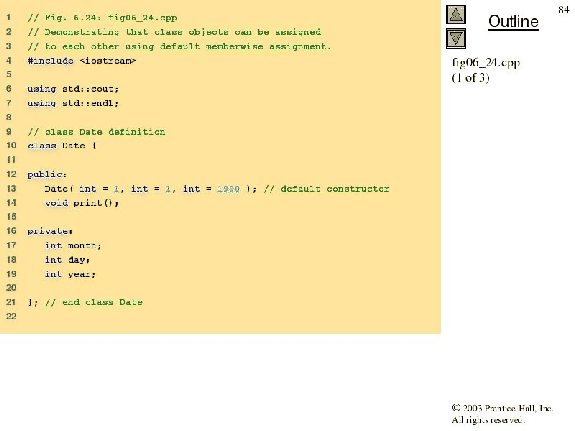This screenshot has height=431, width=575.
Task: Select the Date default constructor declaration
Action: coord(151,189)
